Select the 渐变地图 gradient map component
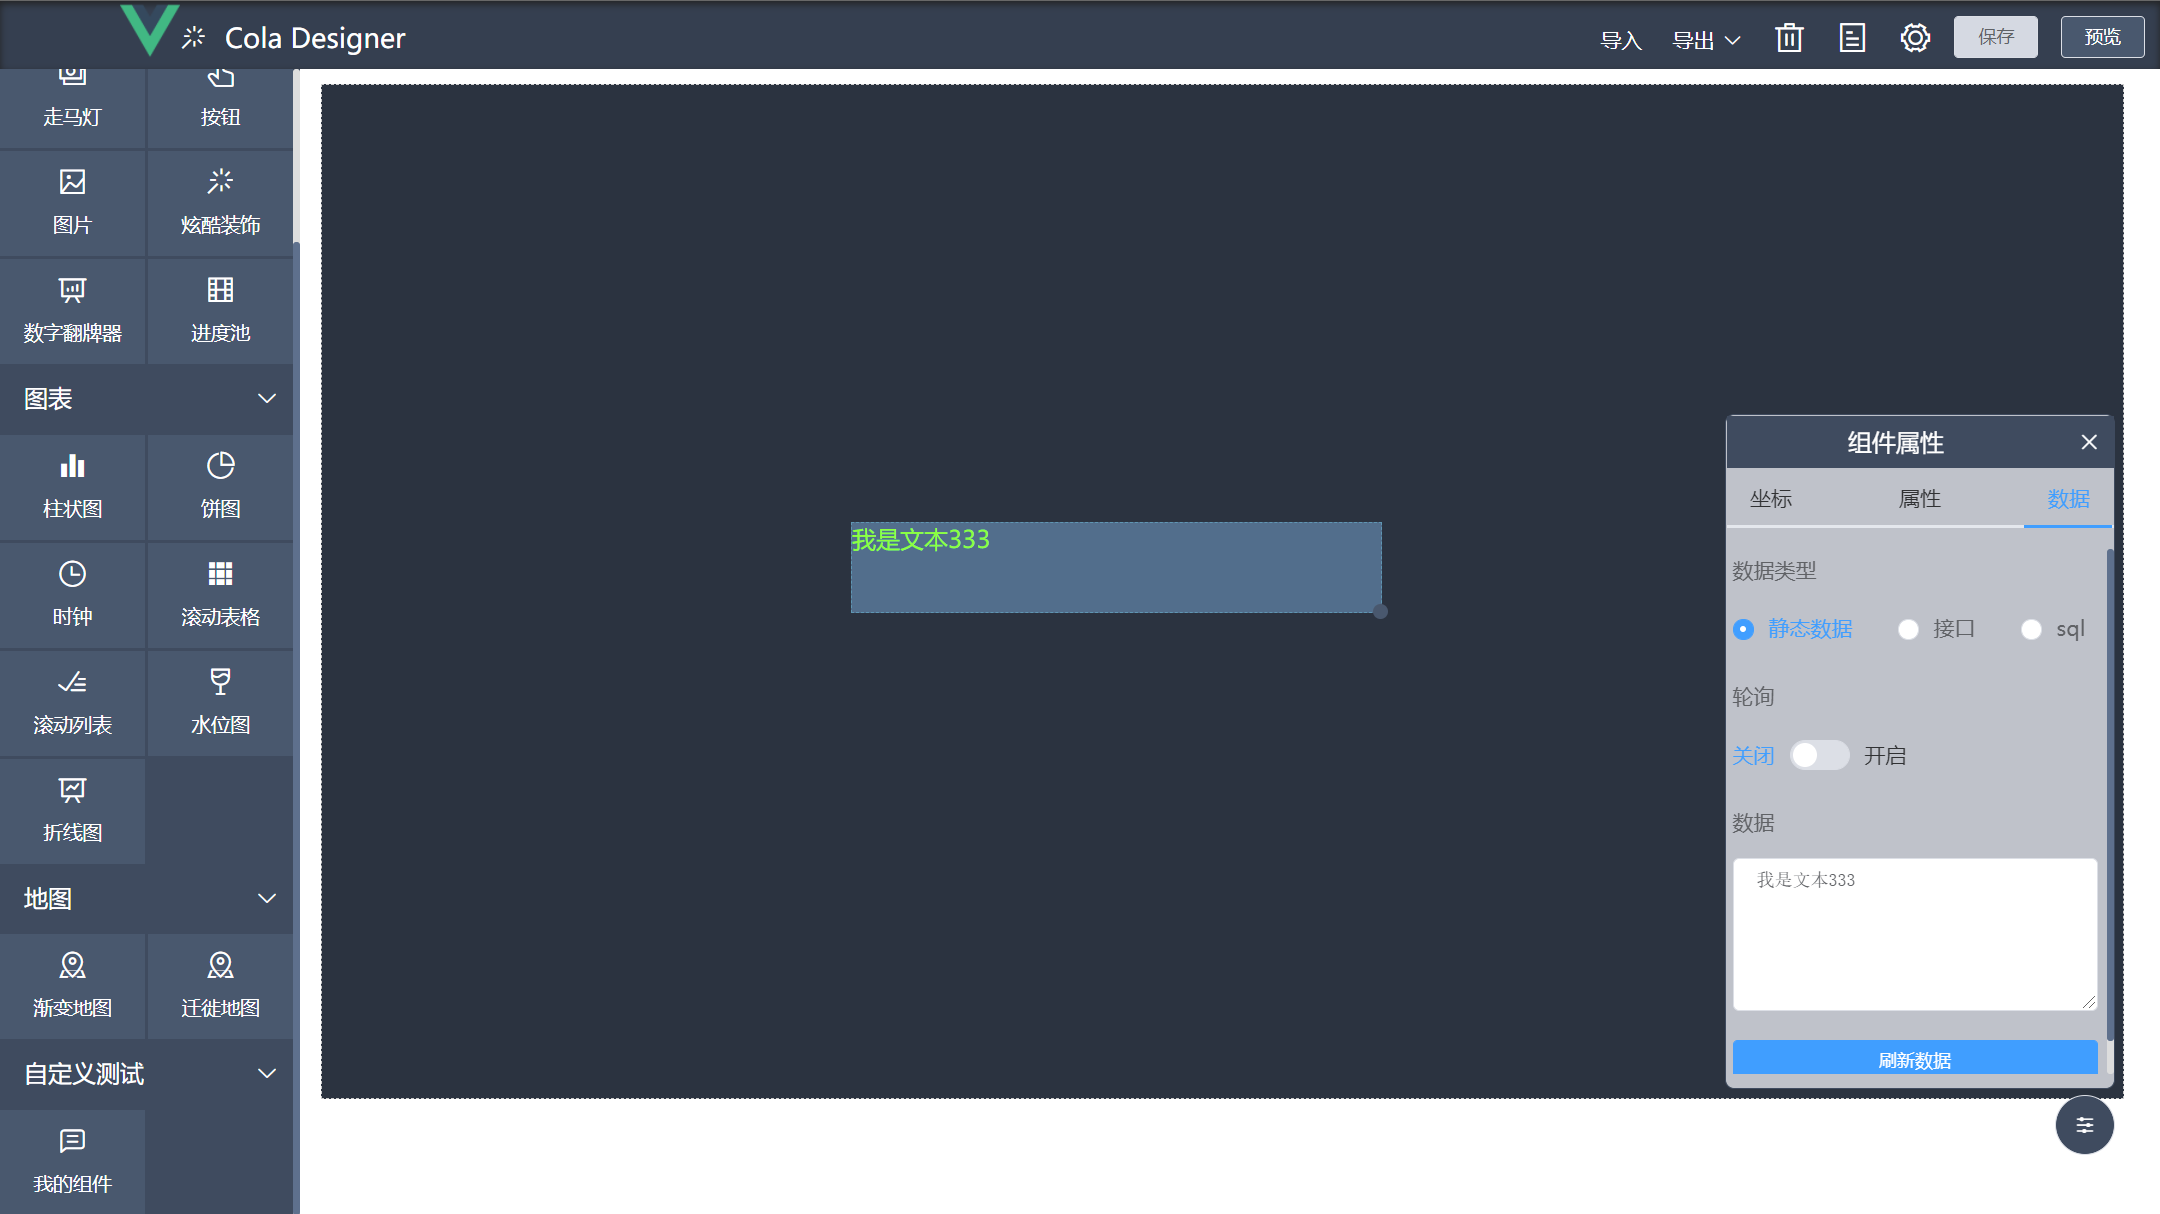Viewport: 2160px width, 1214px height. pos(72,985)
